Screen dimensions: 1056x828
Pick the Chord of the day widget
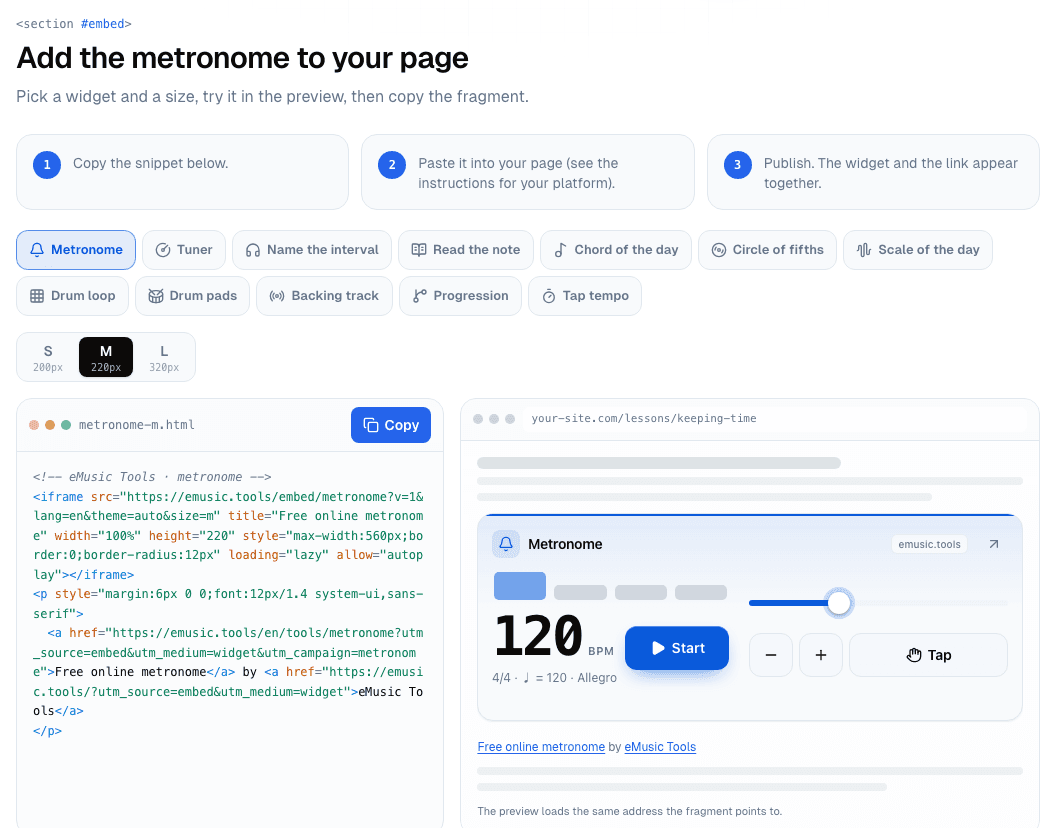click(616, 250)
